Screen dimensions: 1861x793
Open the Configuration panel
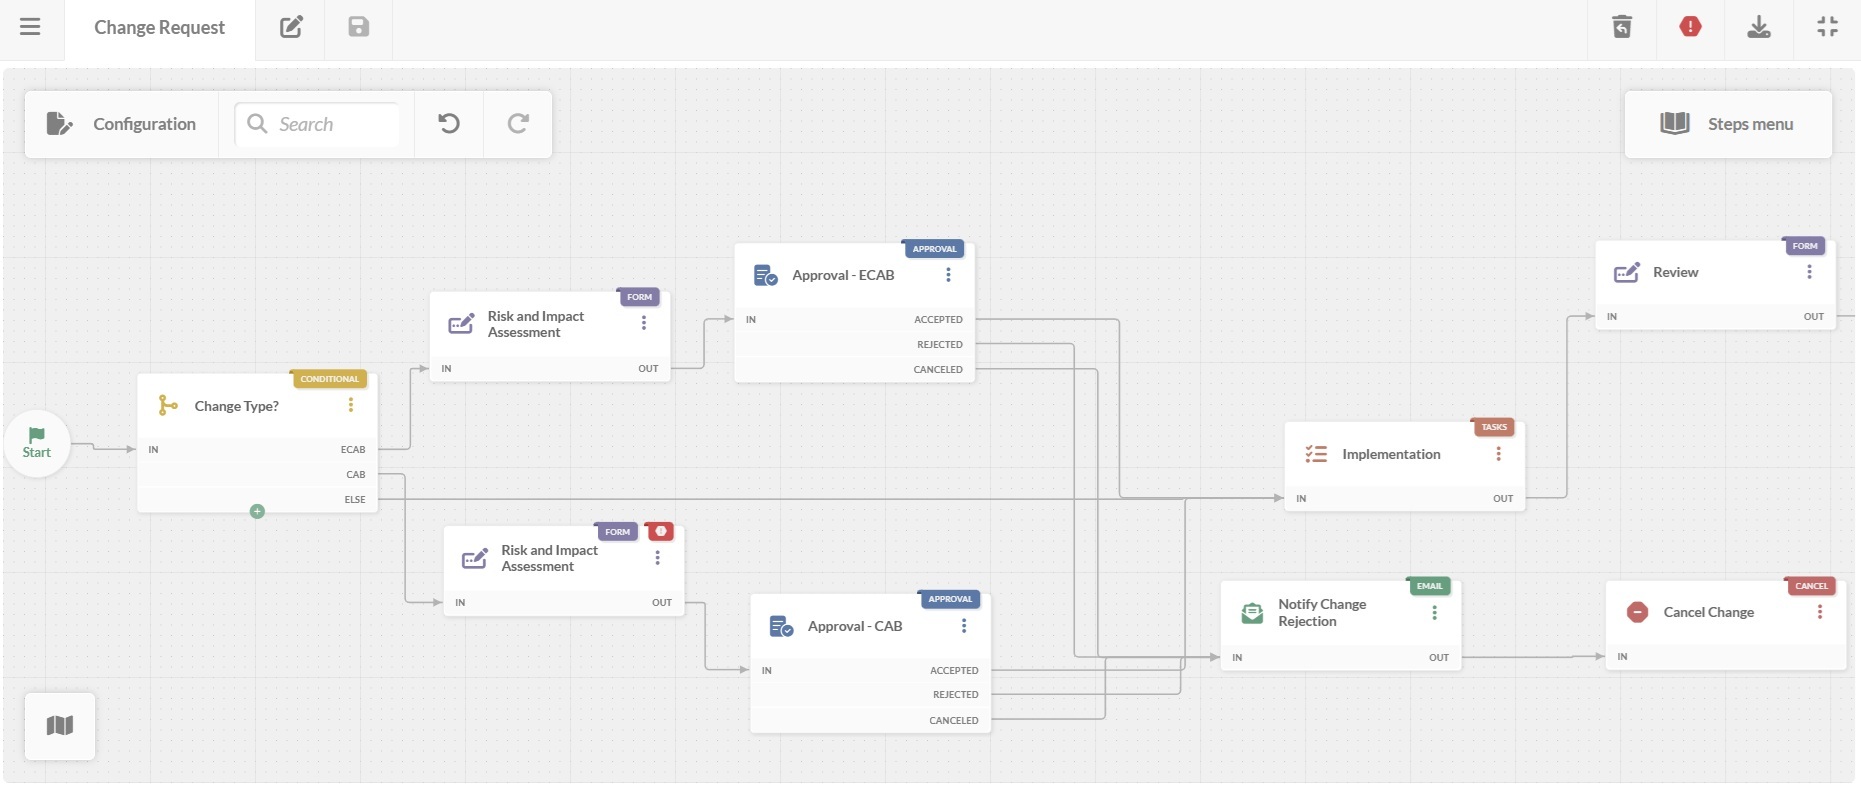122,124
